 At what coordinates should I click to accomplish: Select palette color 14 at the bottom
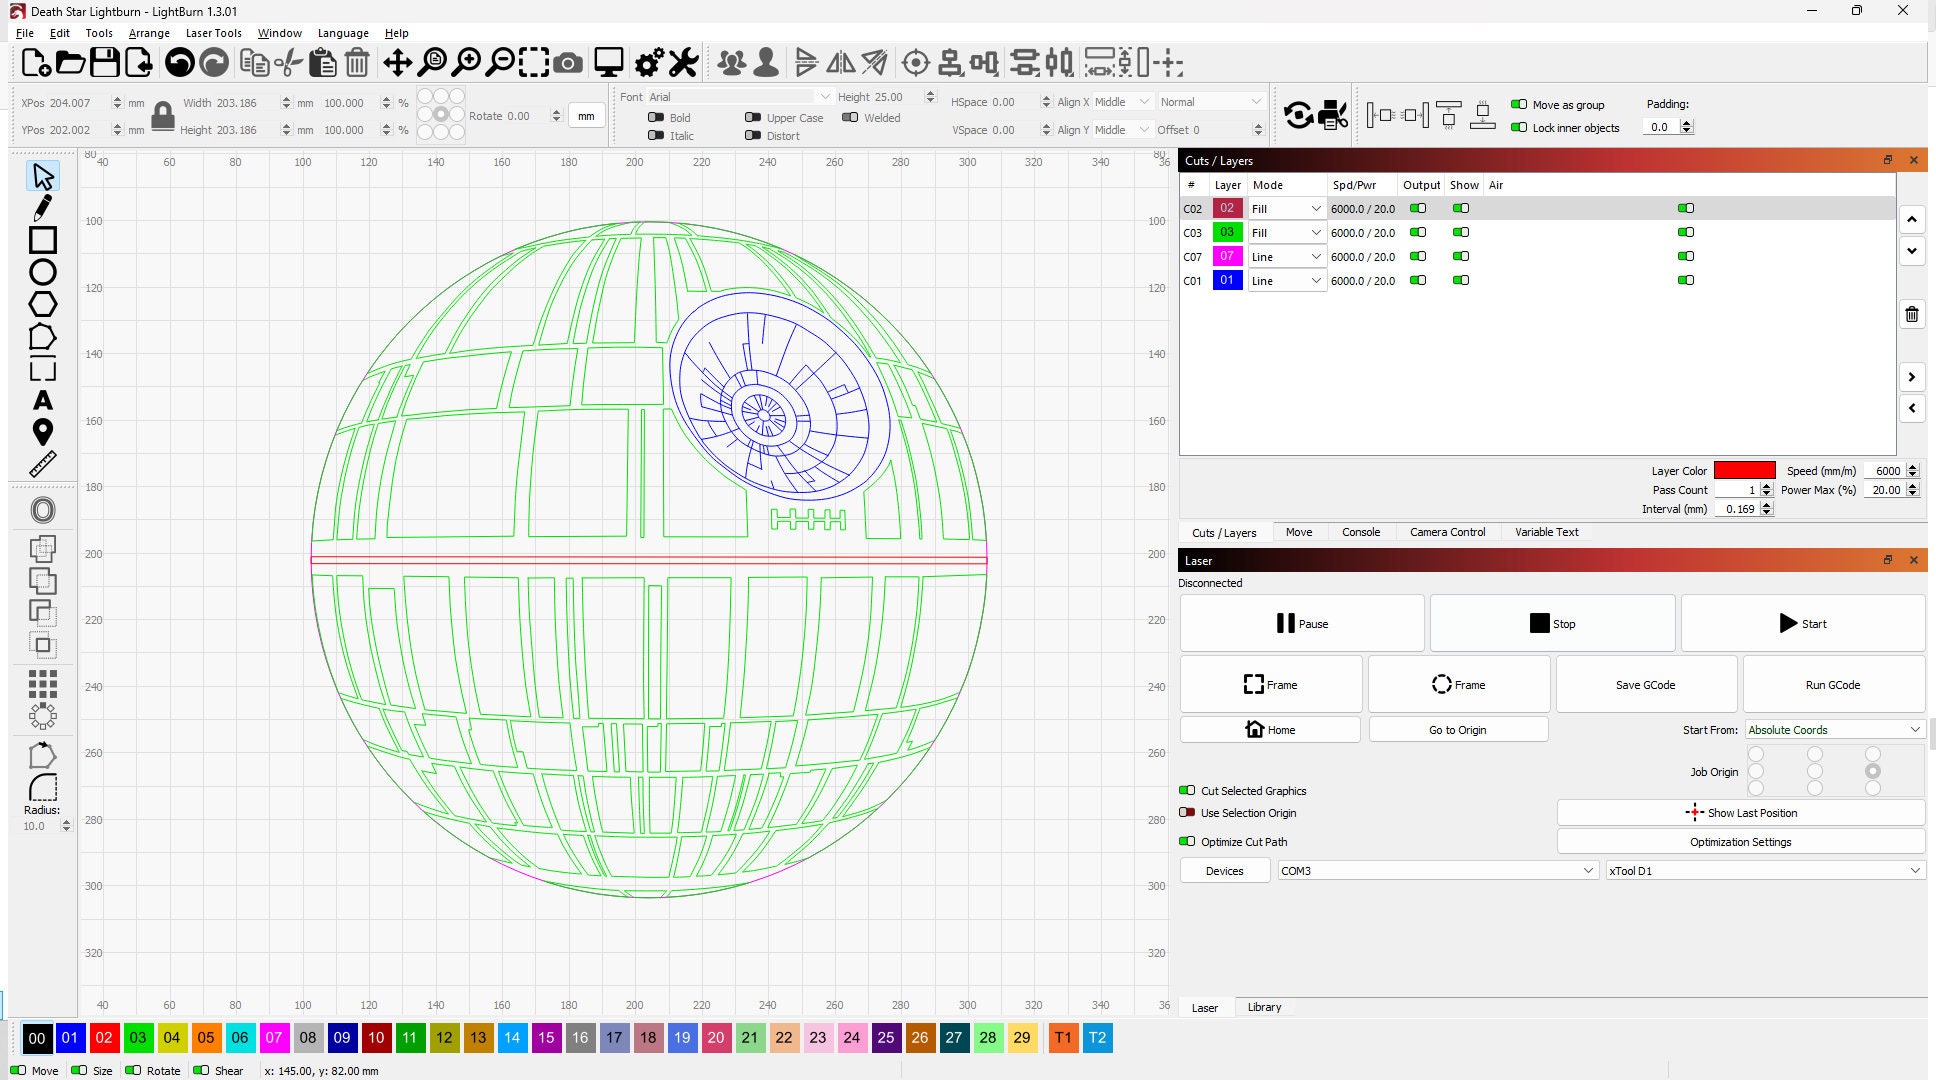[x=512, y=1038]
